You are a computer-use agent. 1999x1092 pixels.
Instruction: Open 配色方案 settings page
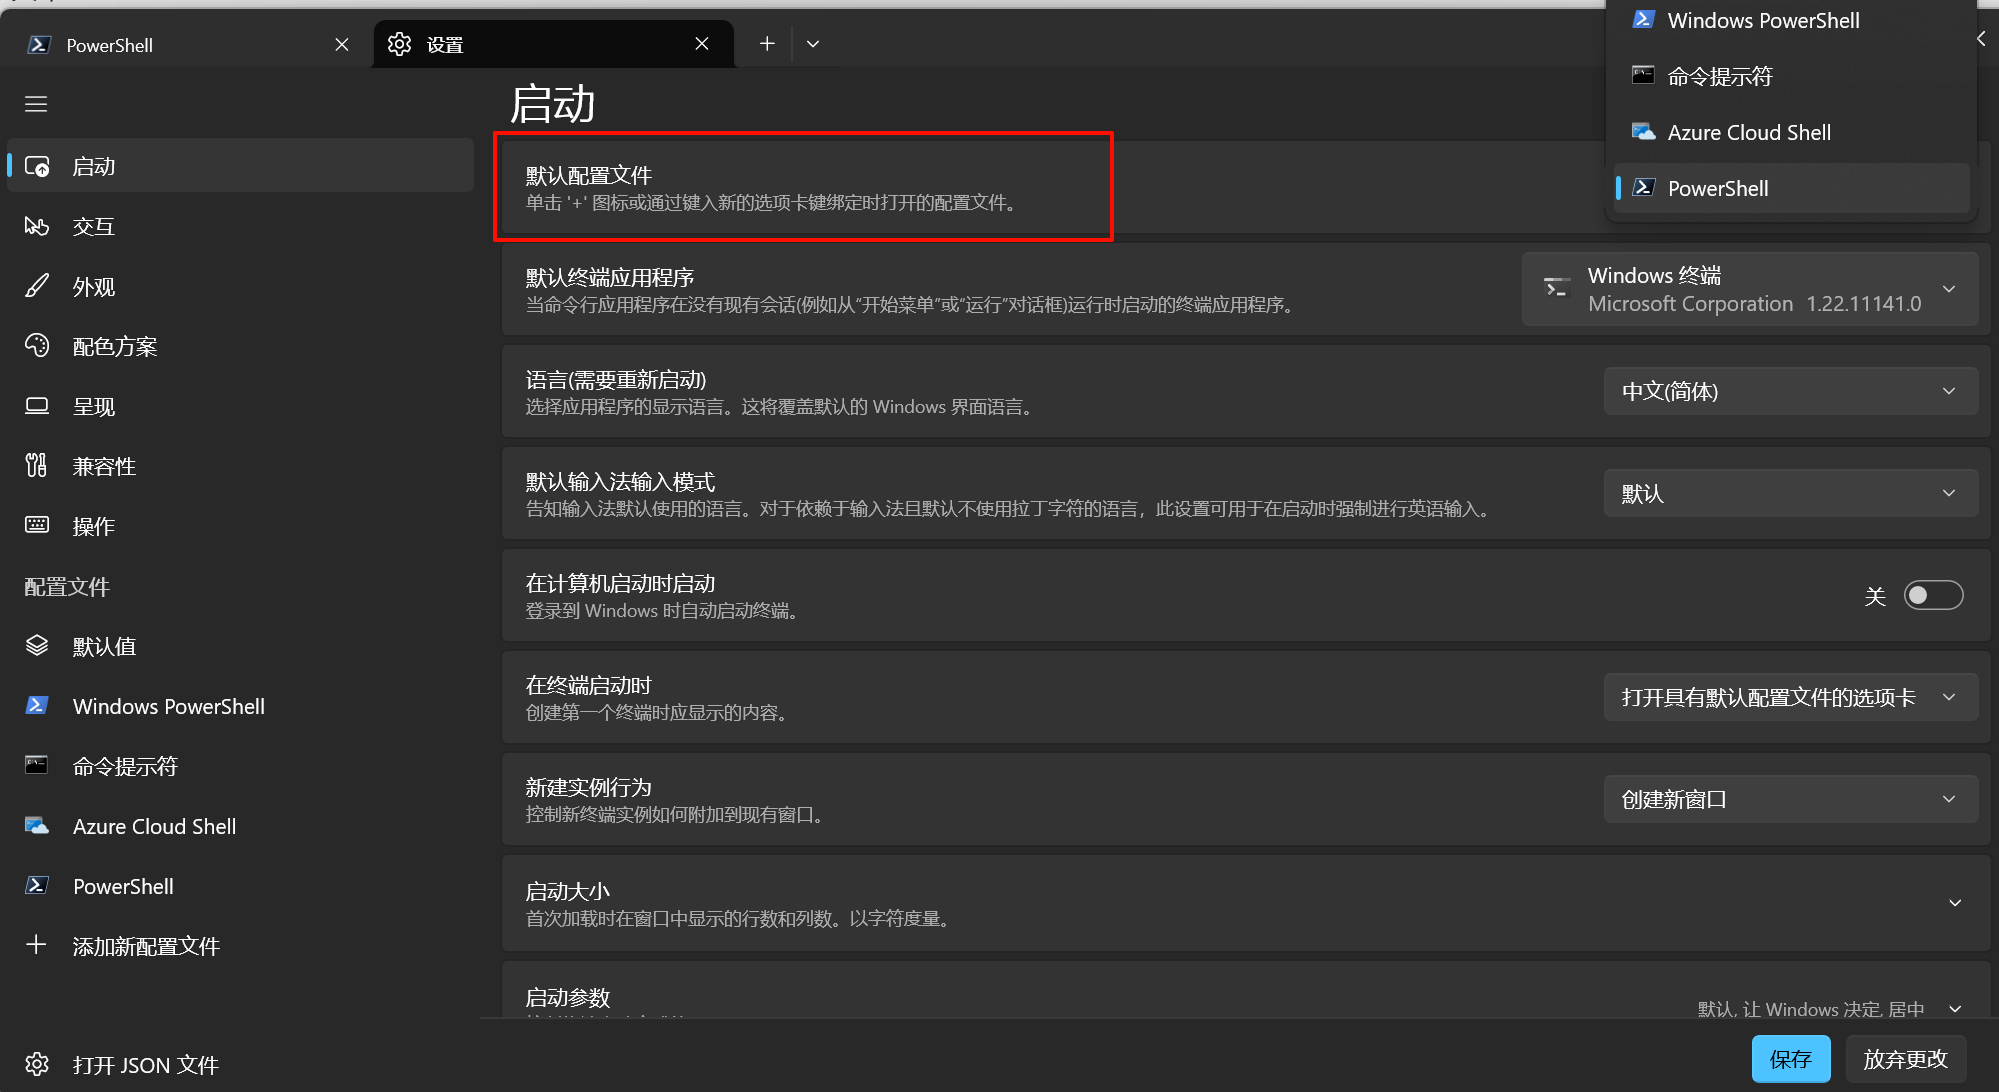pos(240,346)
